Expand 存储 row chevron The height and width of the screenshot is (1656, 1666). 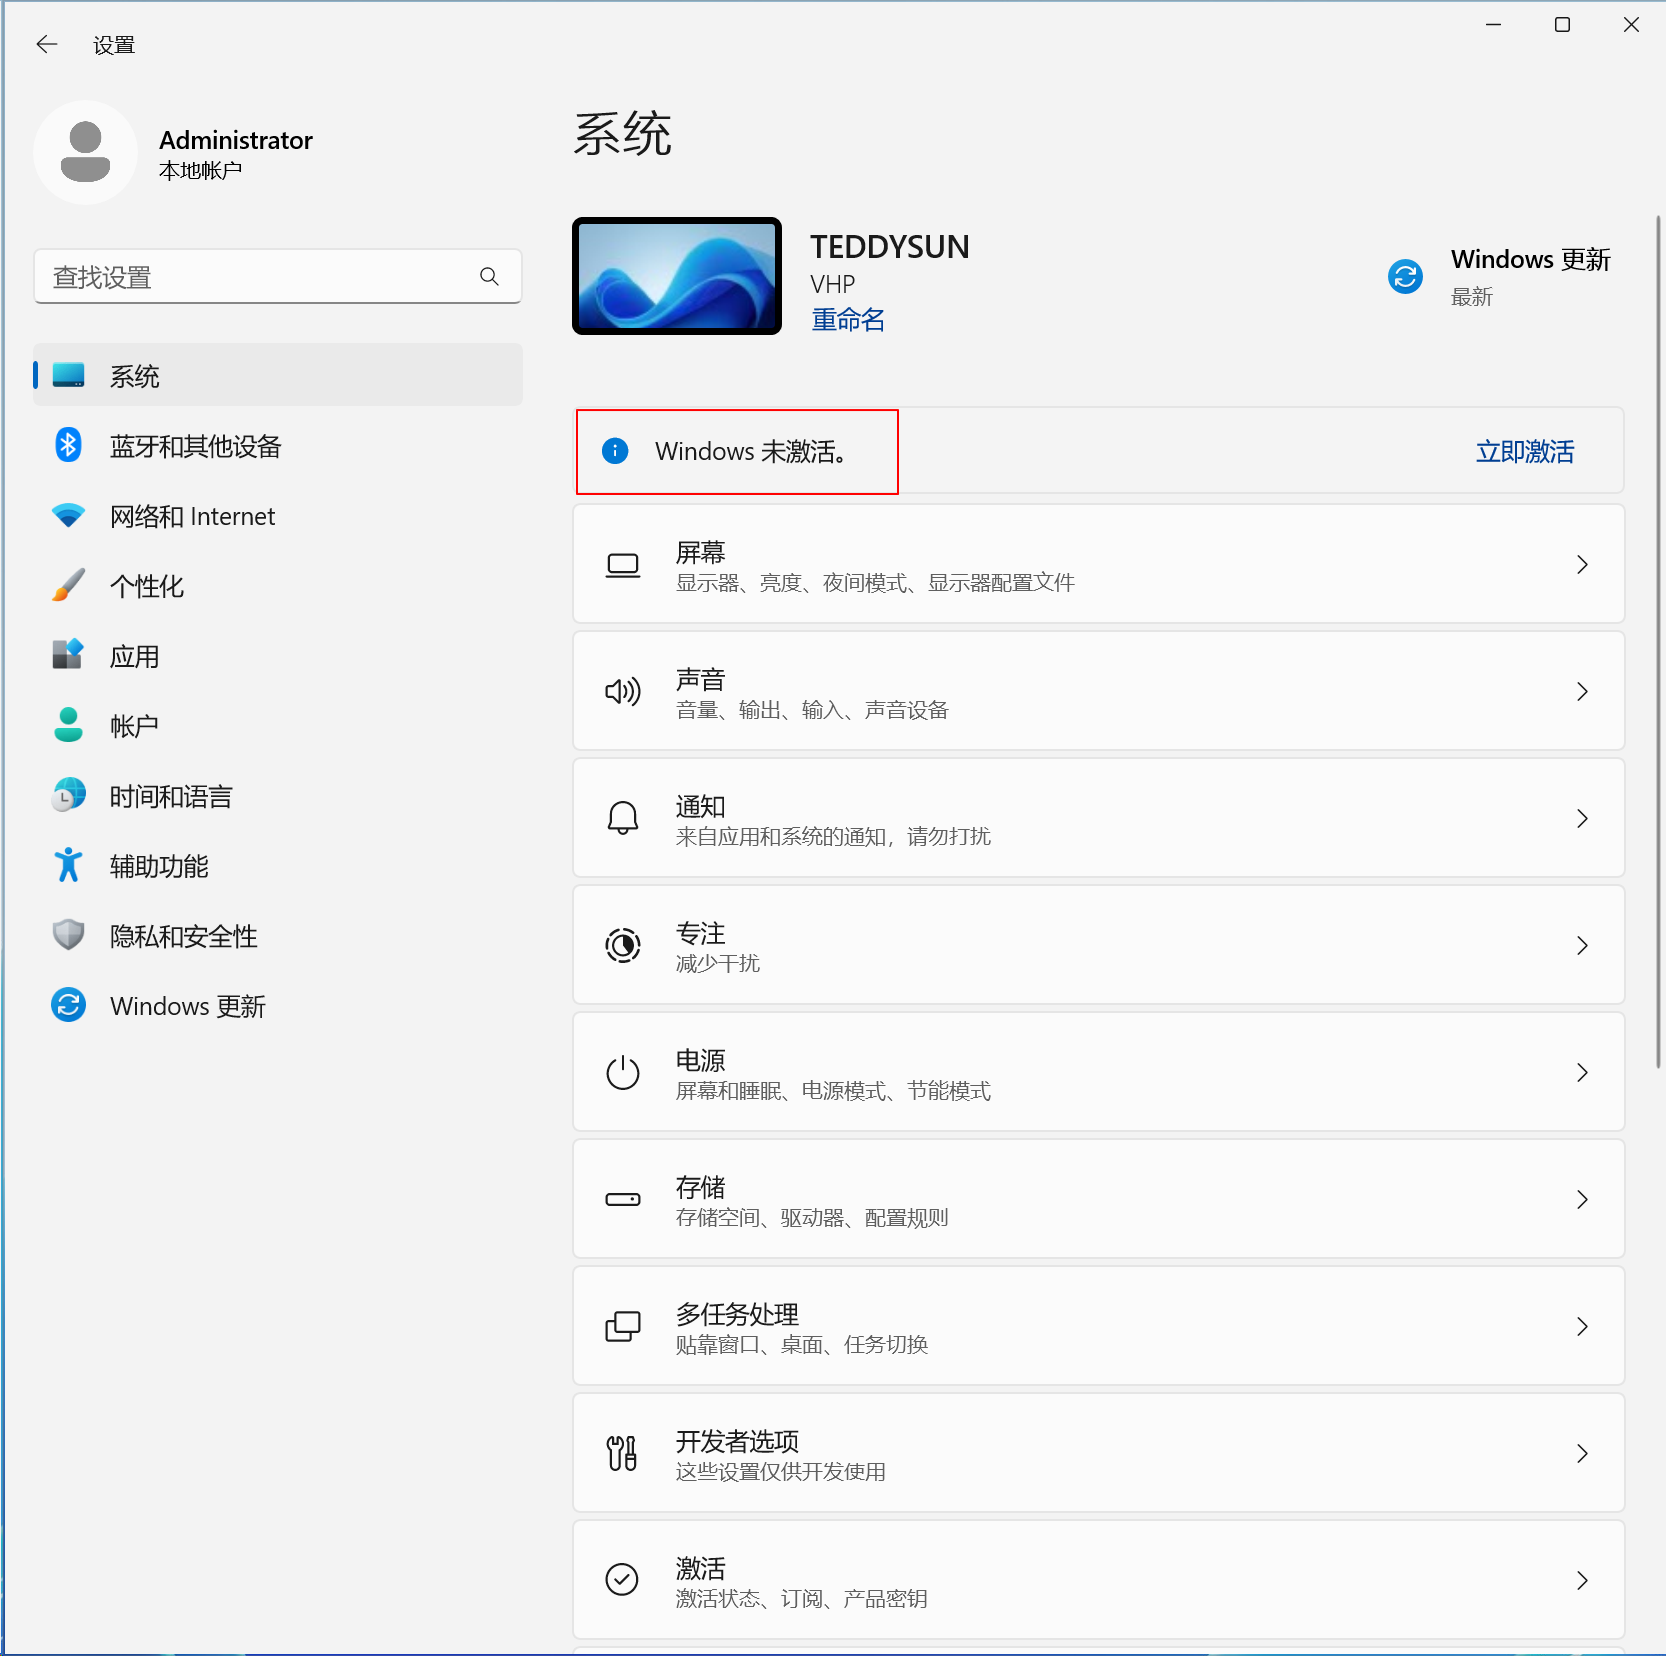coord(1582,1200)
